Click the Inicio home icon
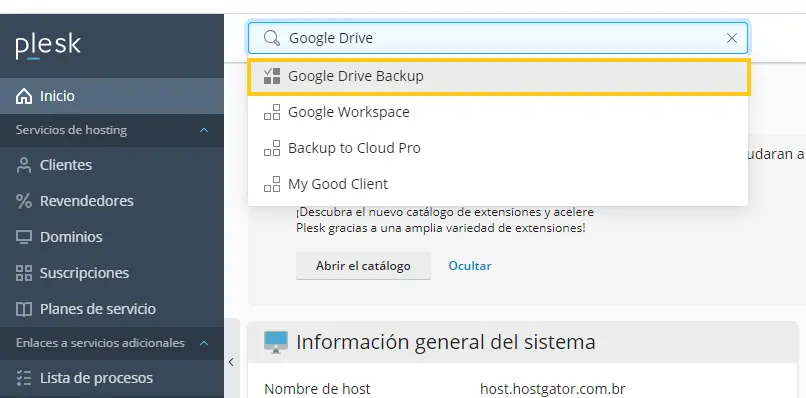 [24, 96]
